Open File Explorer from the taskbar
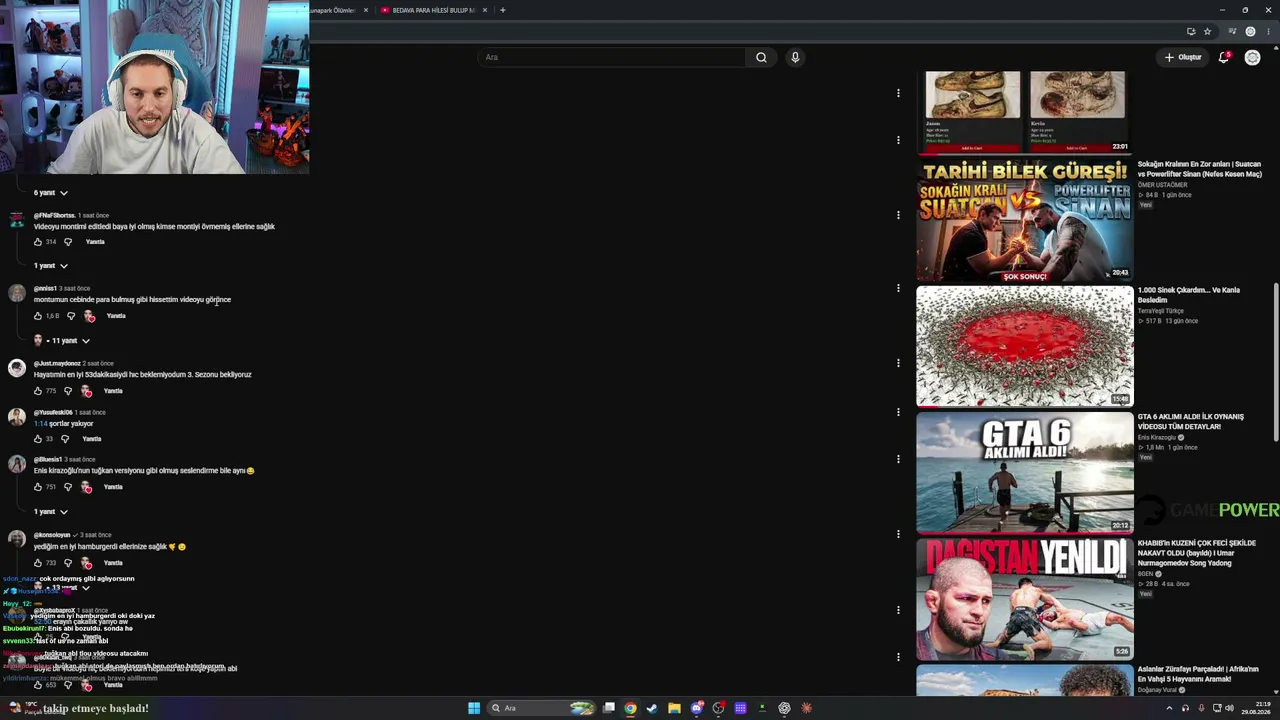 pos(674,708)
